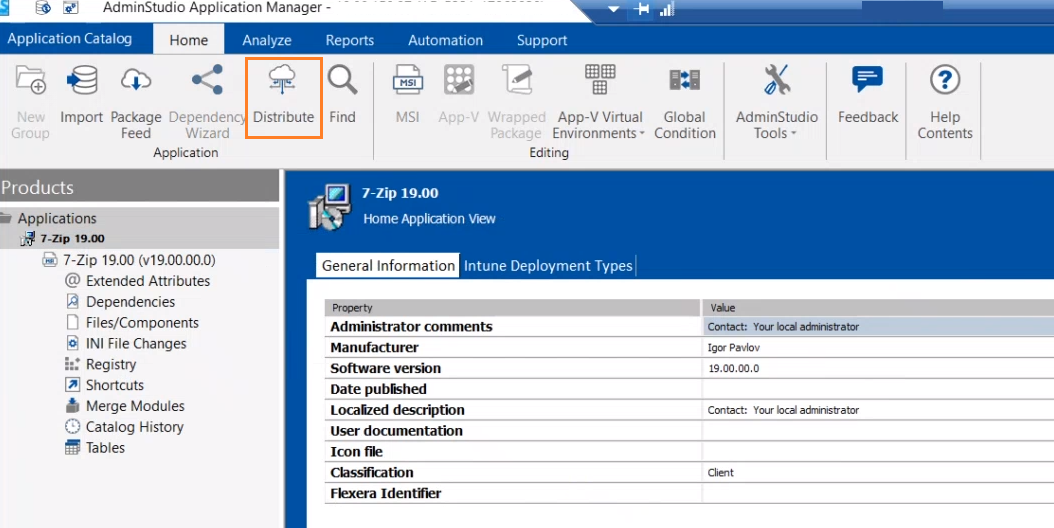
Task: Switch to the Analyze ribbon tab
Action: (x=267, y=40)
